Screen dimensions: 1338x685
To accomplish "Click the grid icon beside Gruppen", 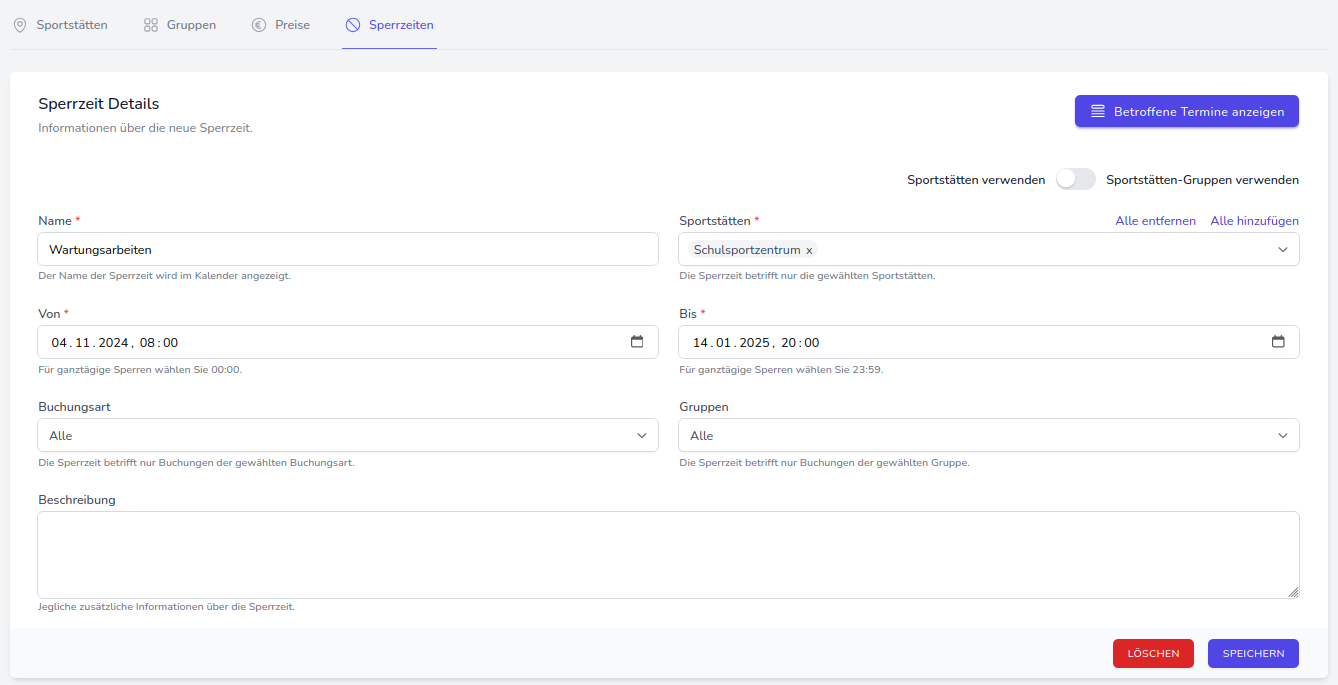I will tap(151, 25).
